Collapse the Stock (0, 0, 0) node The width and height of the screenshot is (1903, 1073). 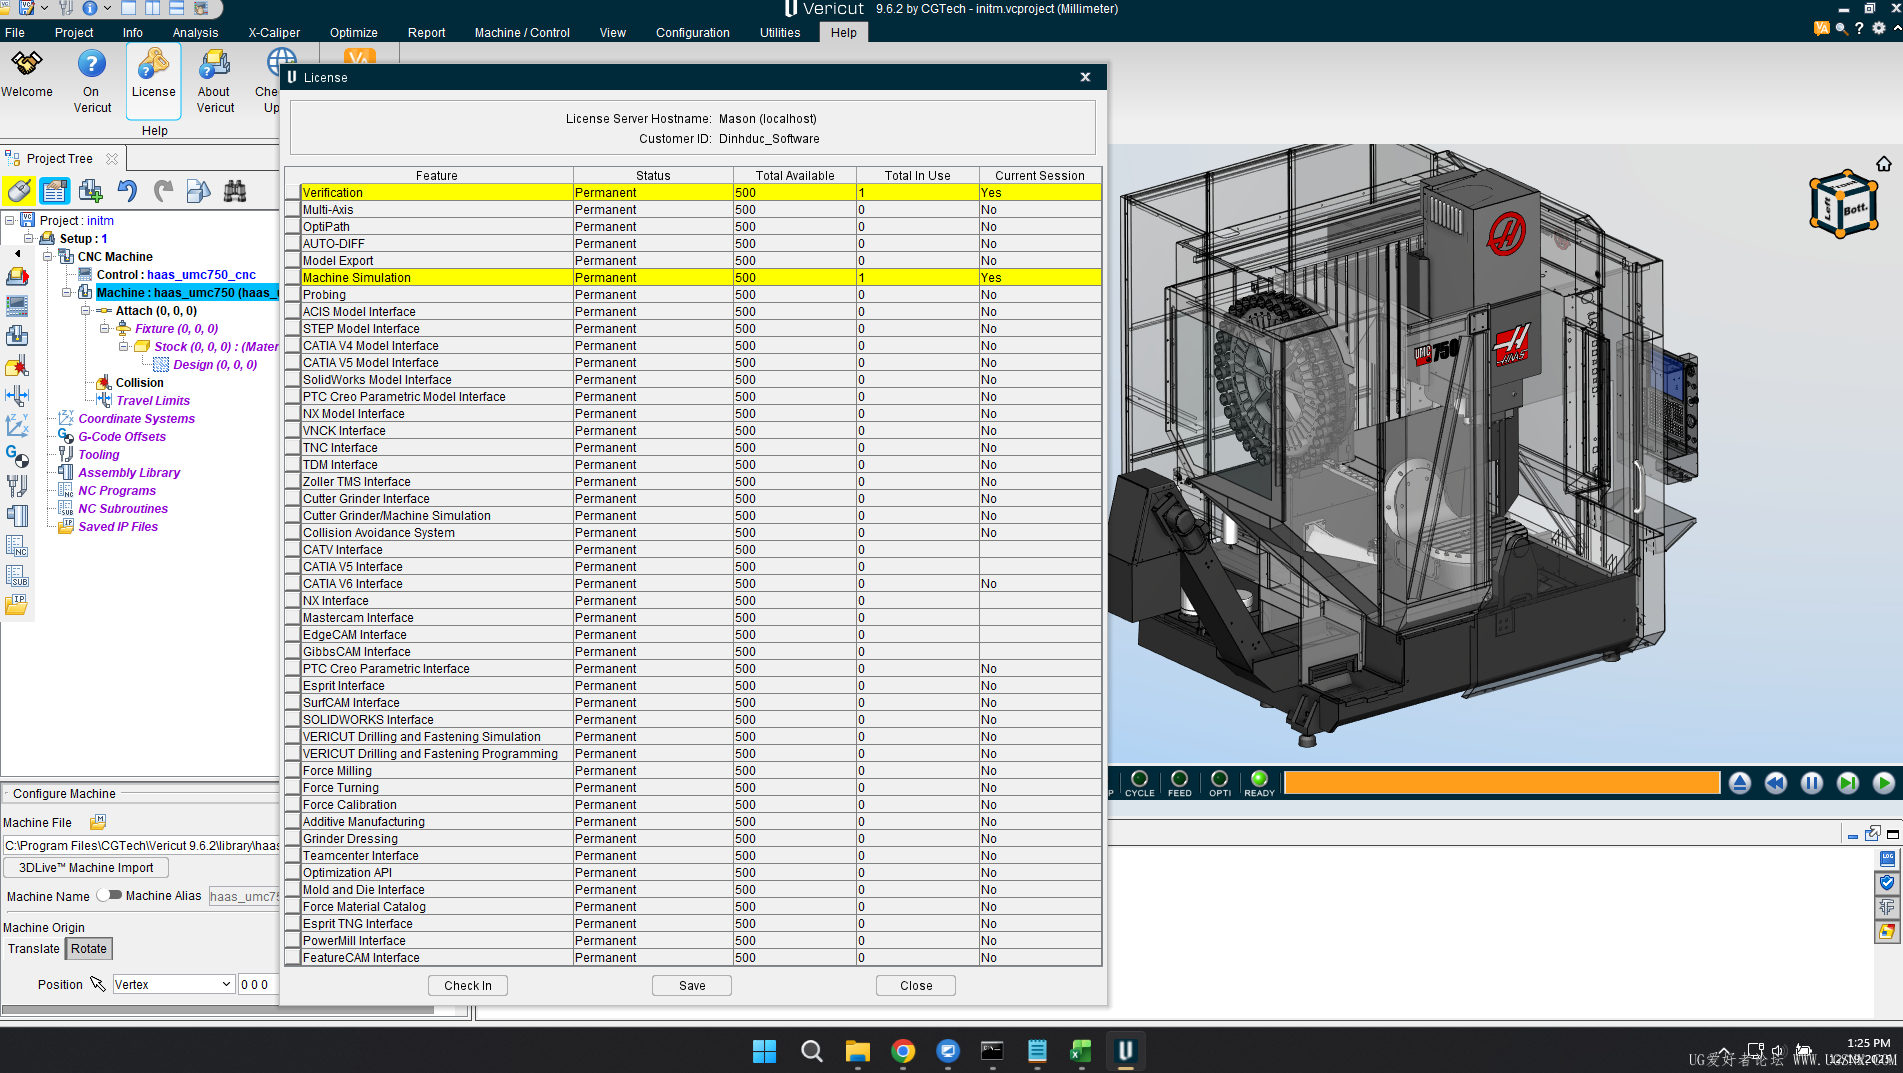(124, 347)
